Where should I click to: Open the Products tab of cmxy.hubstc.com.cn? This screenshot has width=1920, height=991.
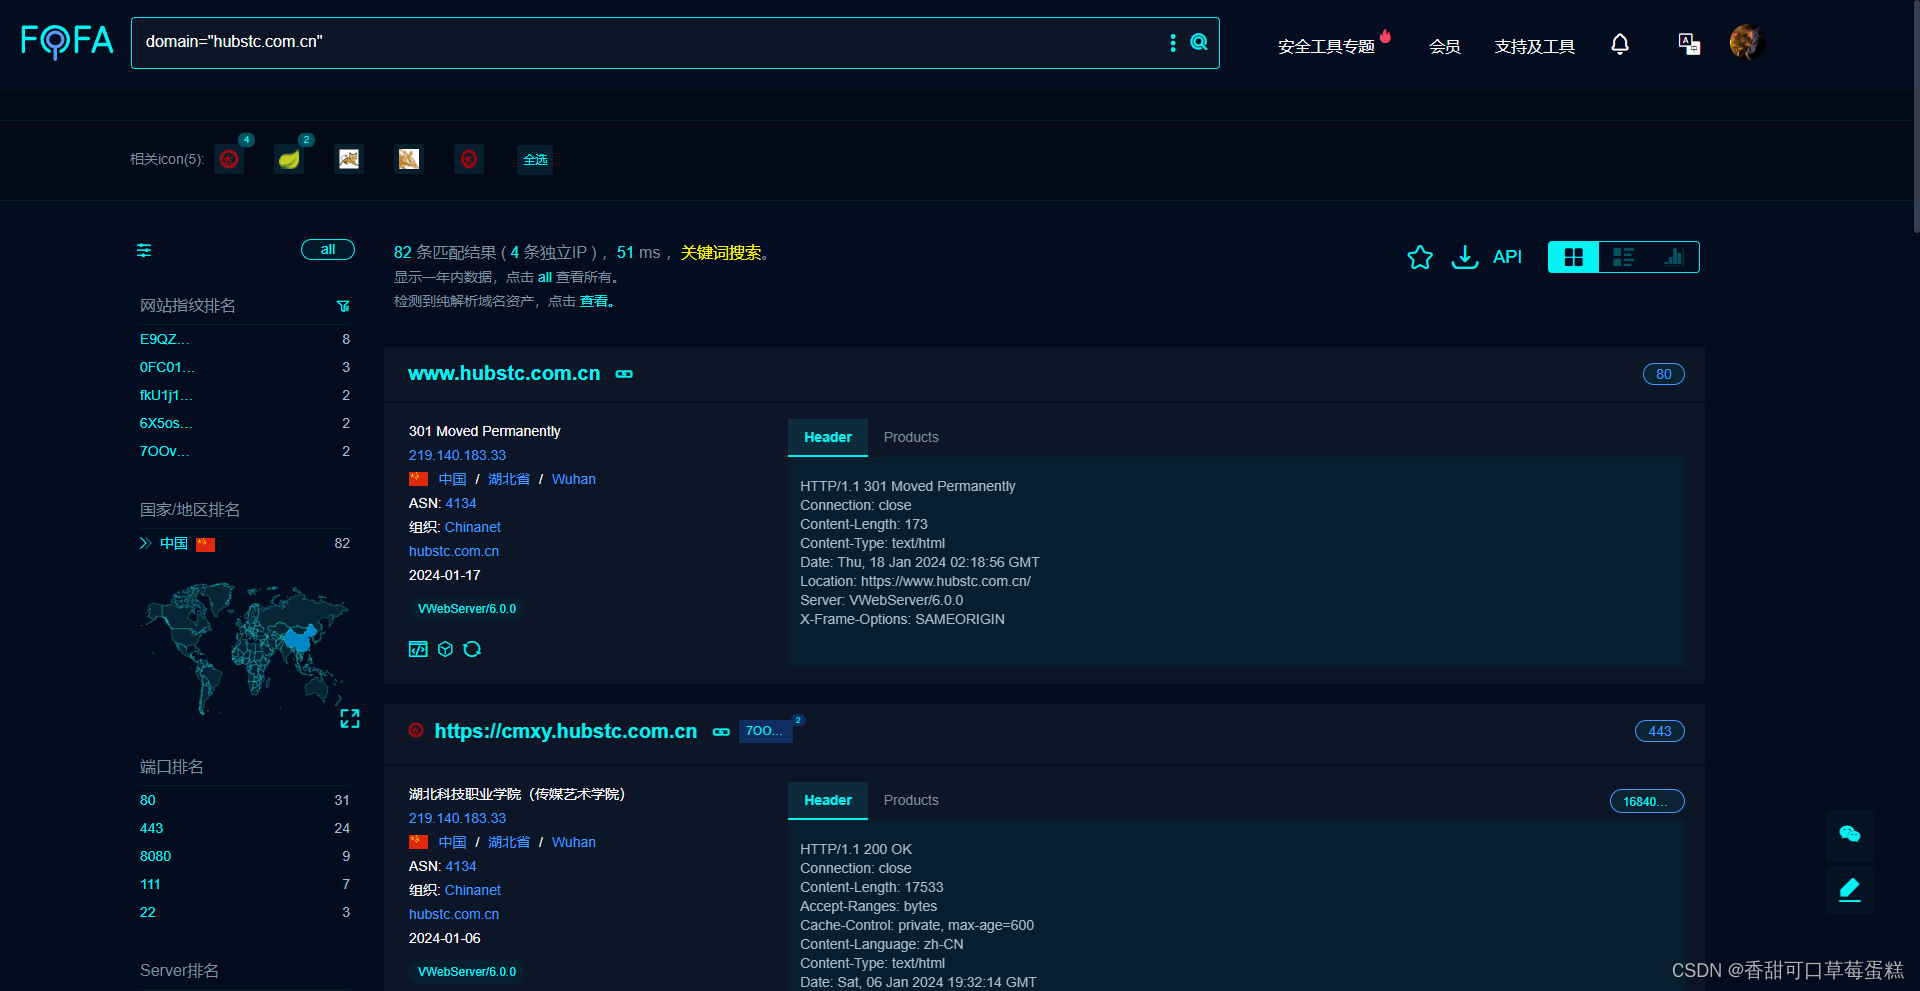click(x=911, y=801)
